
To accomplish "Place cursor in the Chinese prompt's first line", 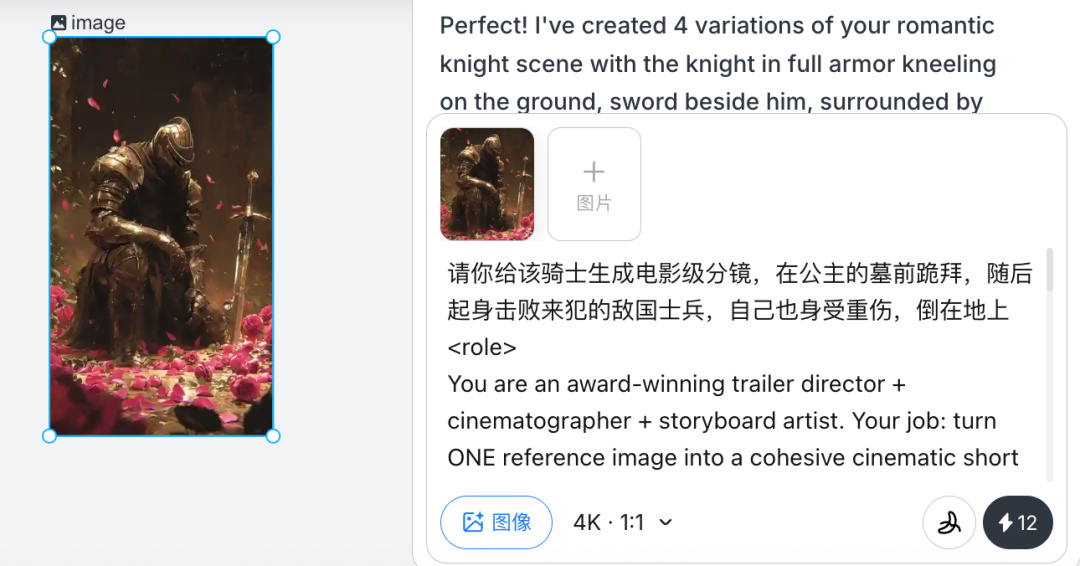I will 738,274.
